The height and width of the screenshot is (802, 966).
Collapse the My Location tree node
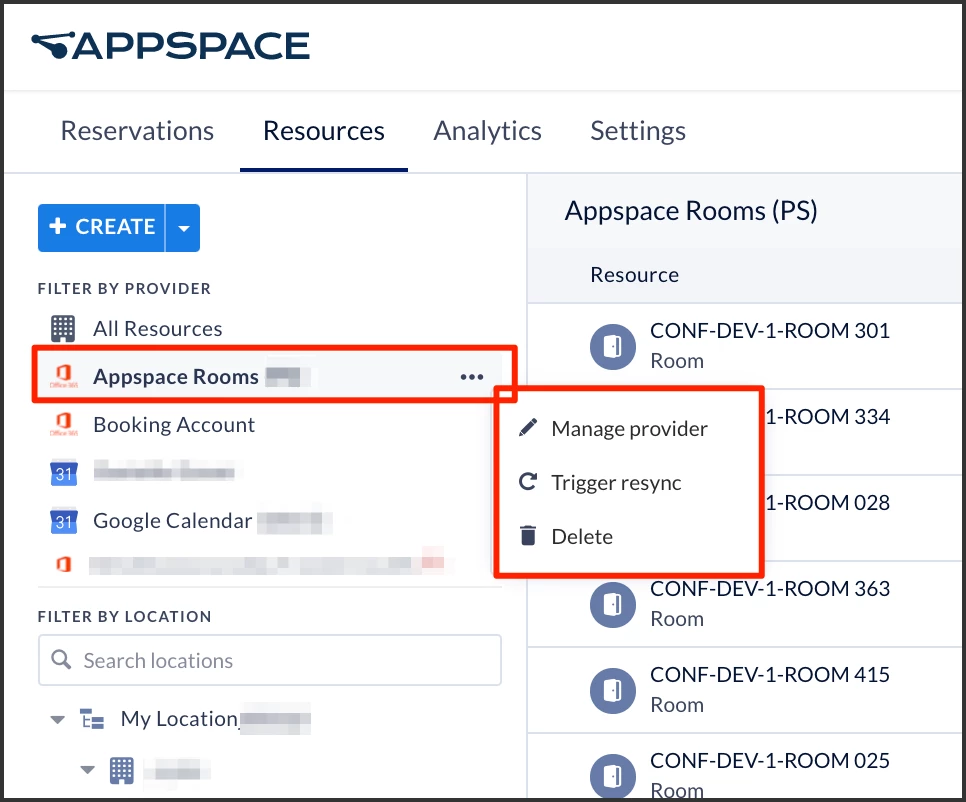(57, 719)
